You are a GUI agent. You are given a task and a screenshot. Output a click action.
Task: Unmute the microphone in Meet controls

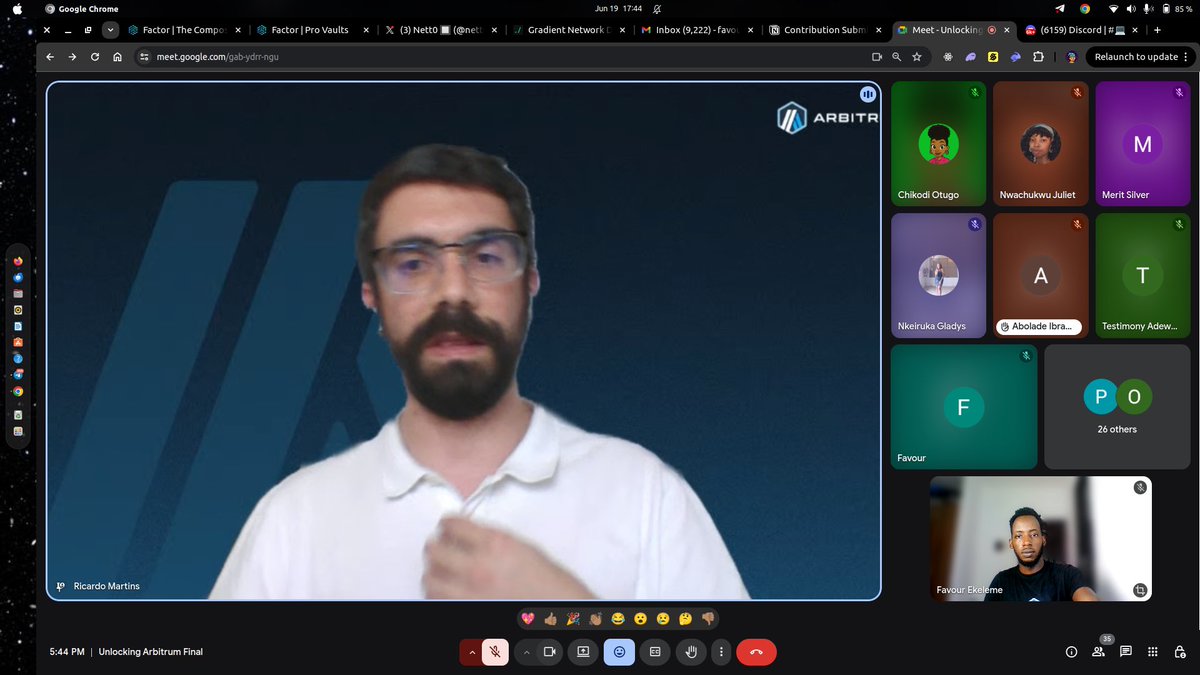click(494, 652)
